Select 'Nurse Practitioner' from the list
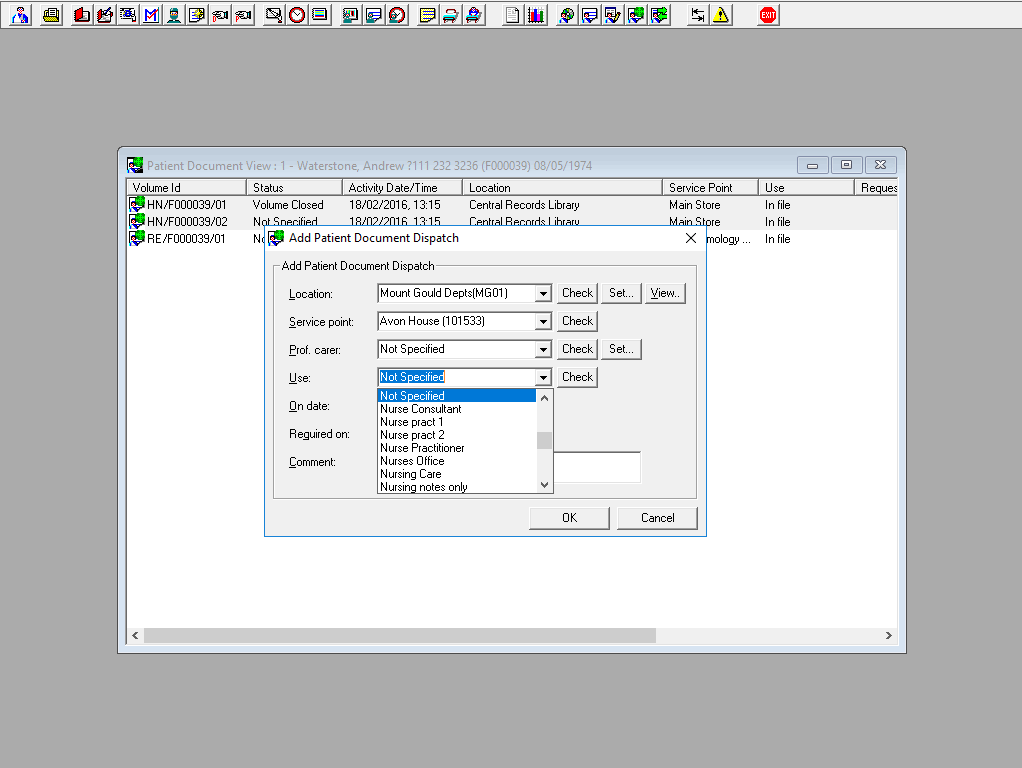Viewport: 1022px width, 768px height. (x=457, y=448)
